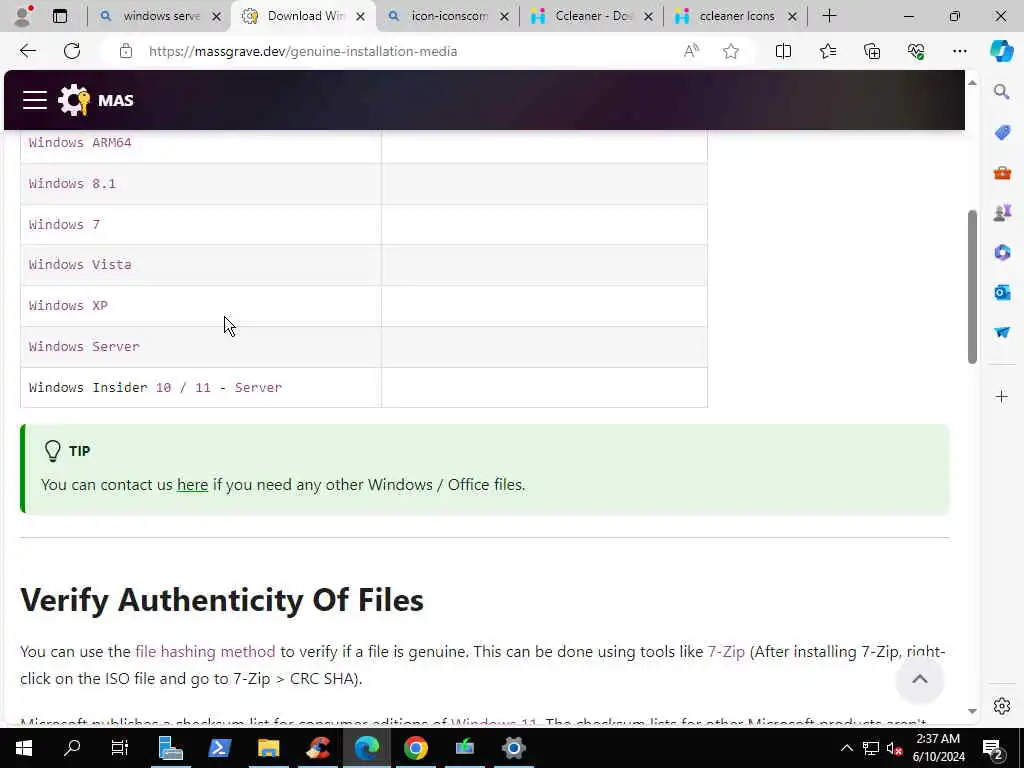Refresh the current page

click(x=72, y=51)
